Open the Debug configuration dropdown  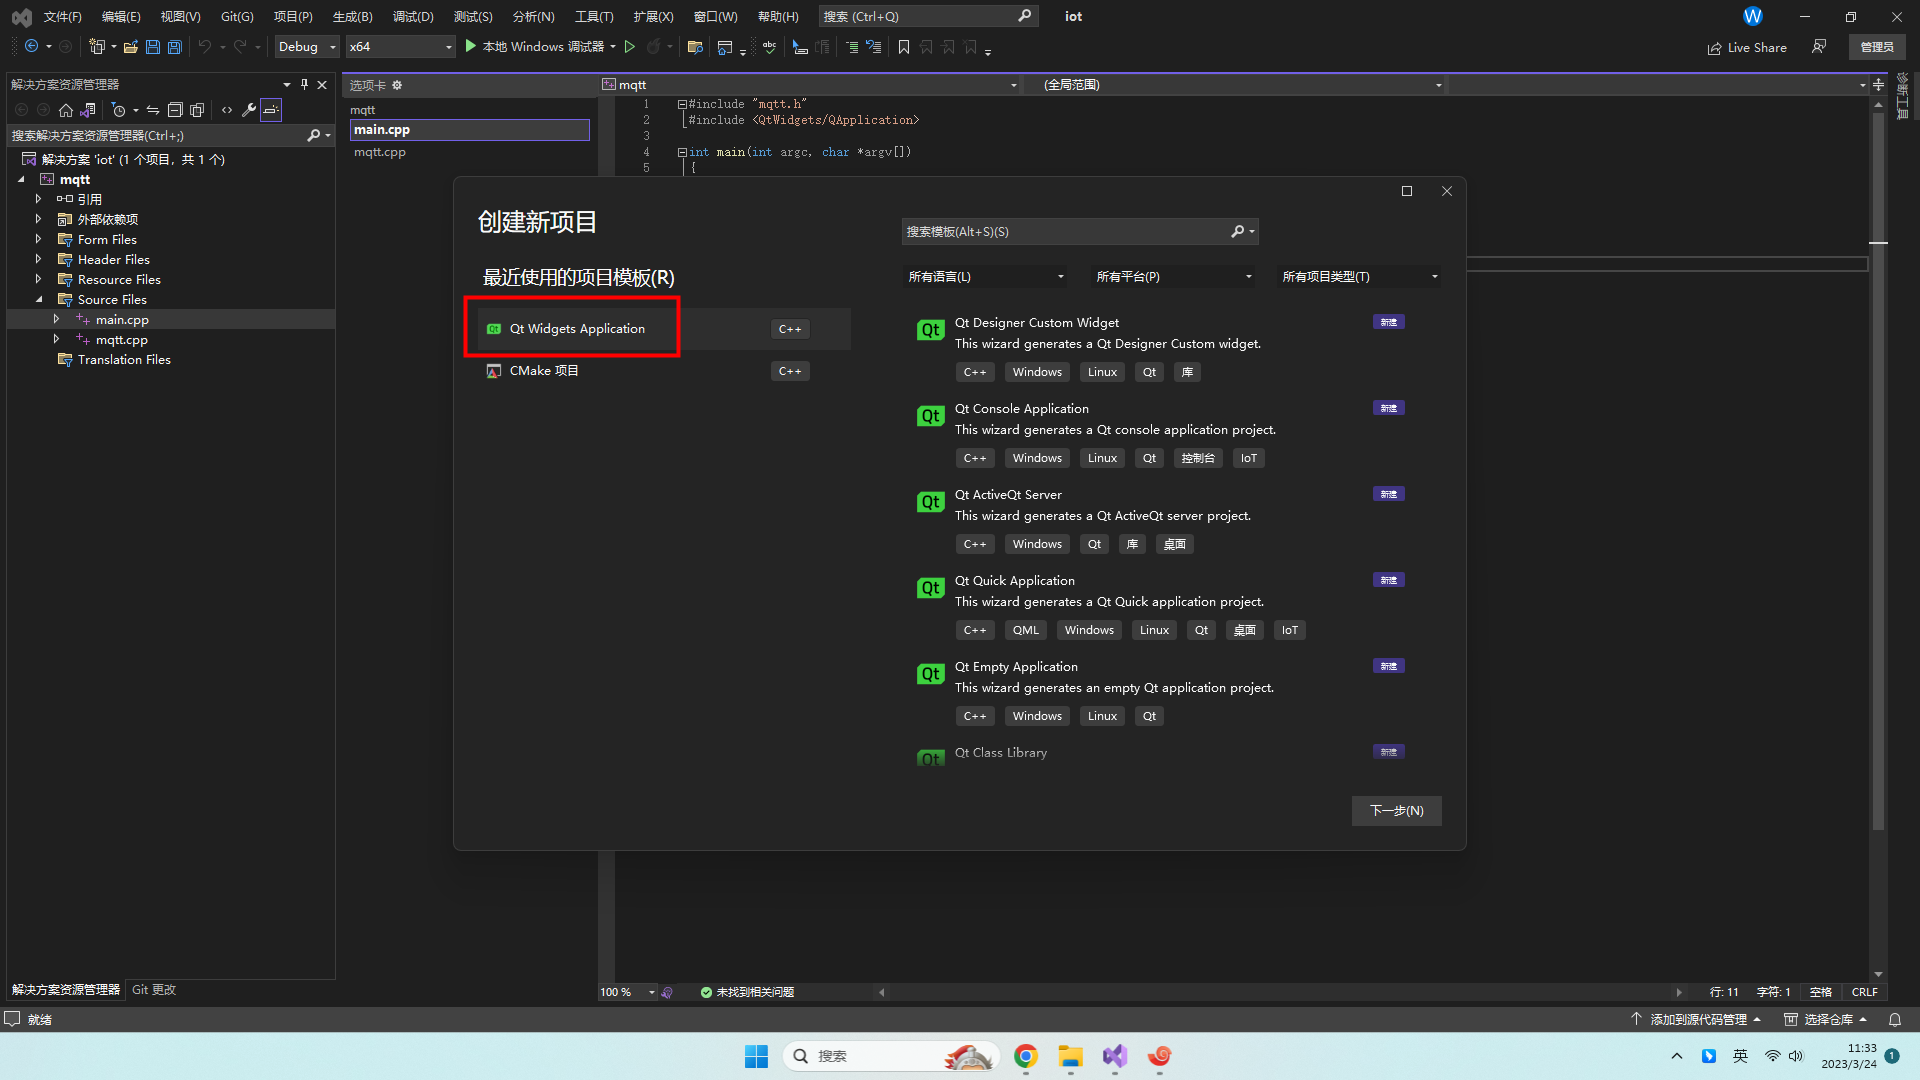[307, 47]
